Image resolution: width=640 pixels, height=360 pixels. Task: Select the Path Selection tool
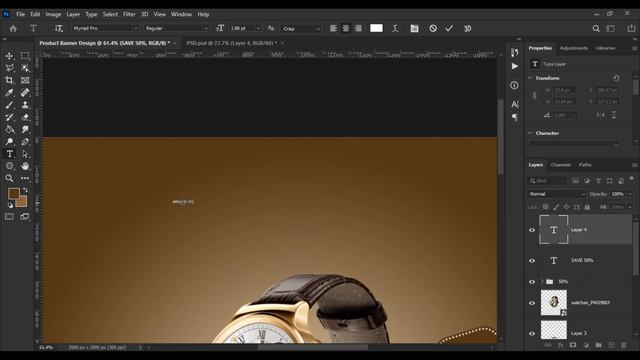(x=25, y=154)
